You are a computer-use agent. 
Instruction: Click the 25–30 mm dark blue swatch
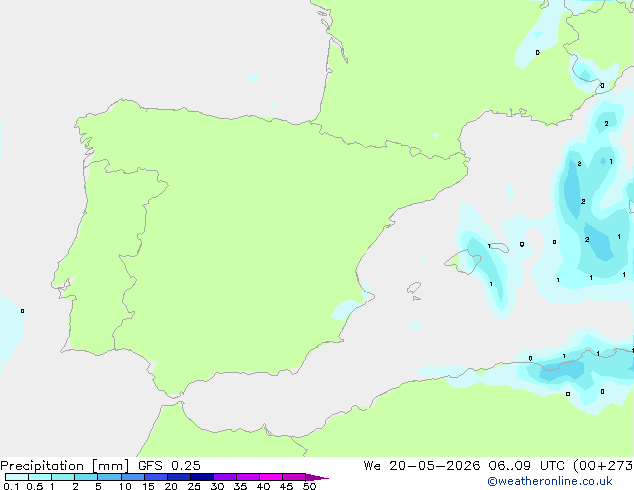(x=202, y=477)
